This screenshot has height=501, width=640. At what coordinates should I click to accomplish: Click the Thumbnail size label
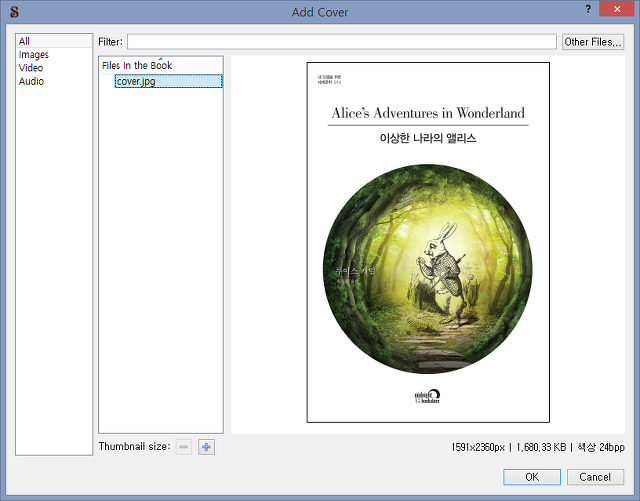coord(134,446)
